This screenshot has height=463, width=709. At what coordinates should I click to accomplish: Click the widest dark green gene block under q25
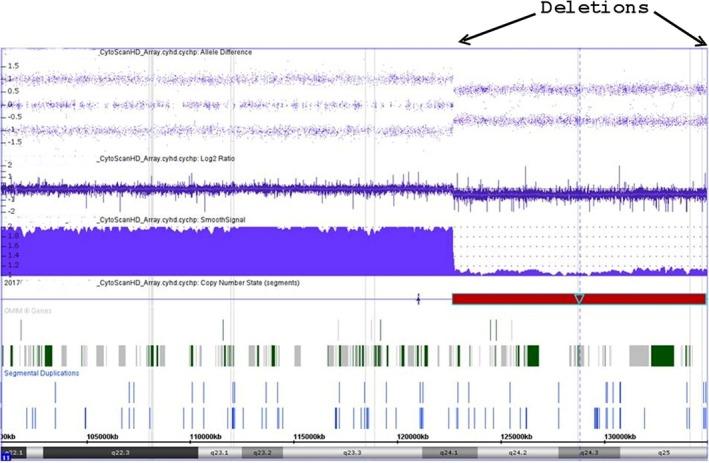(x=662, y=356)
